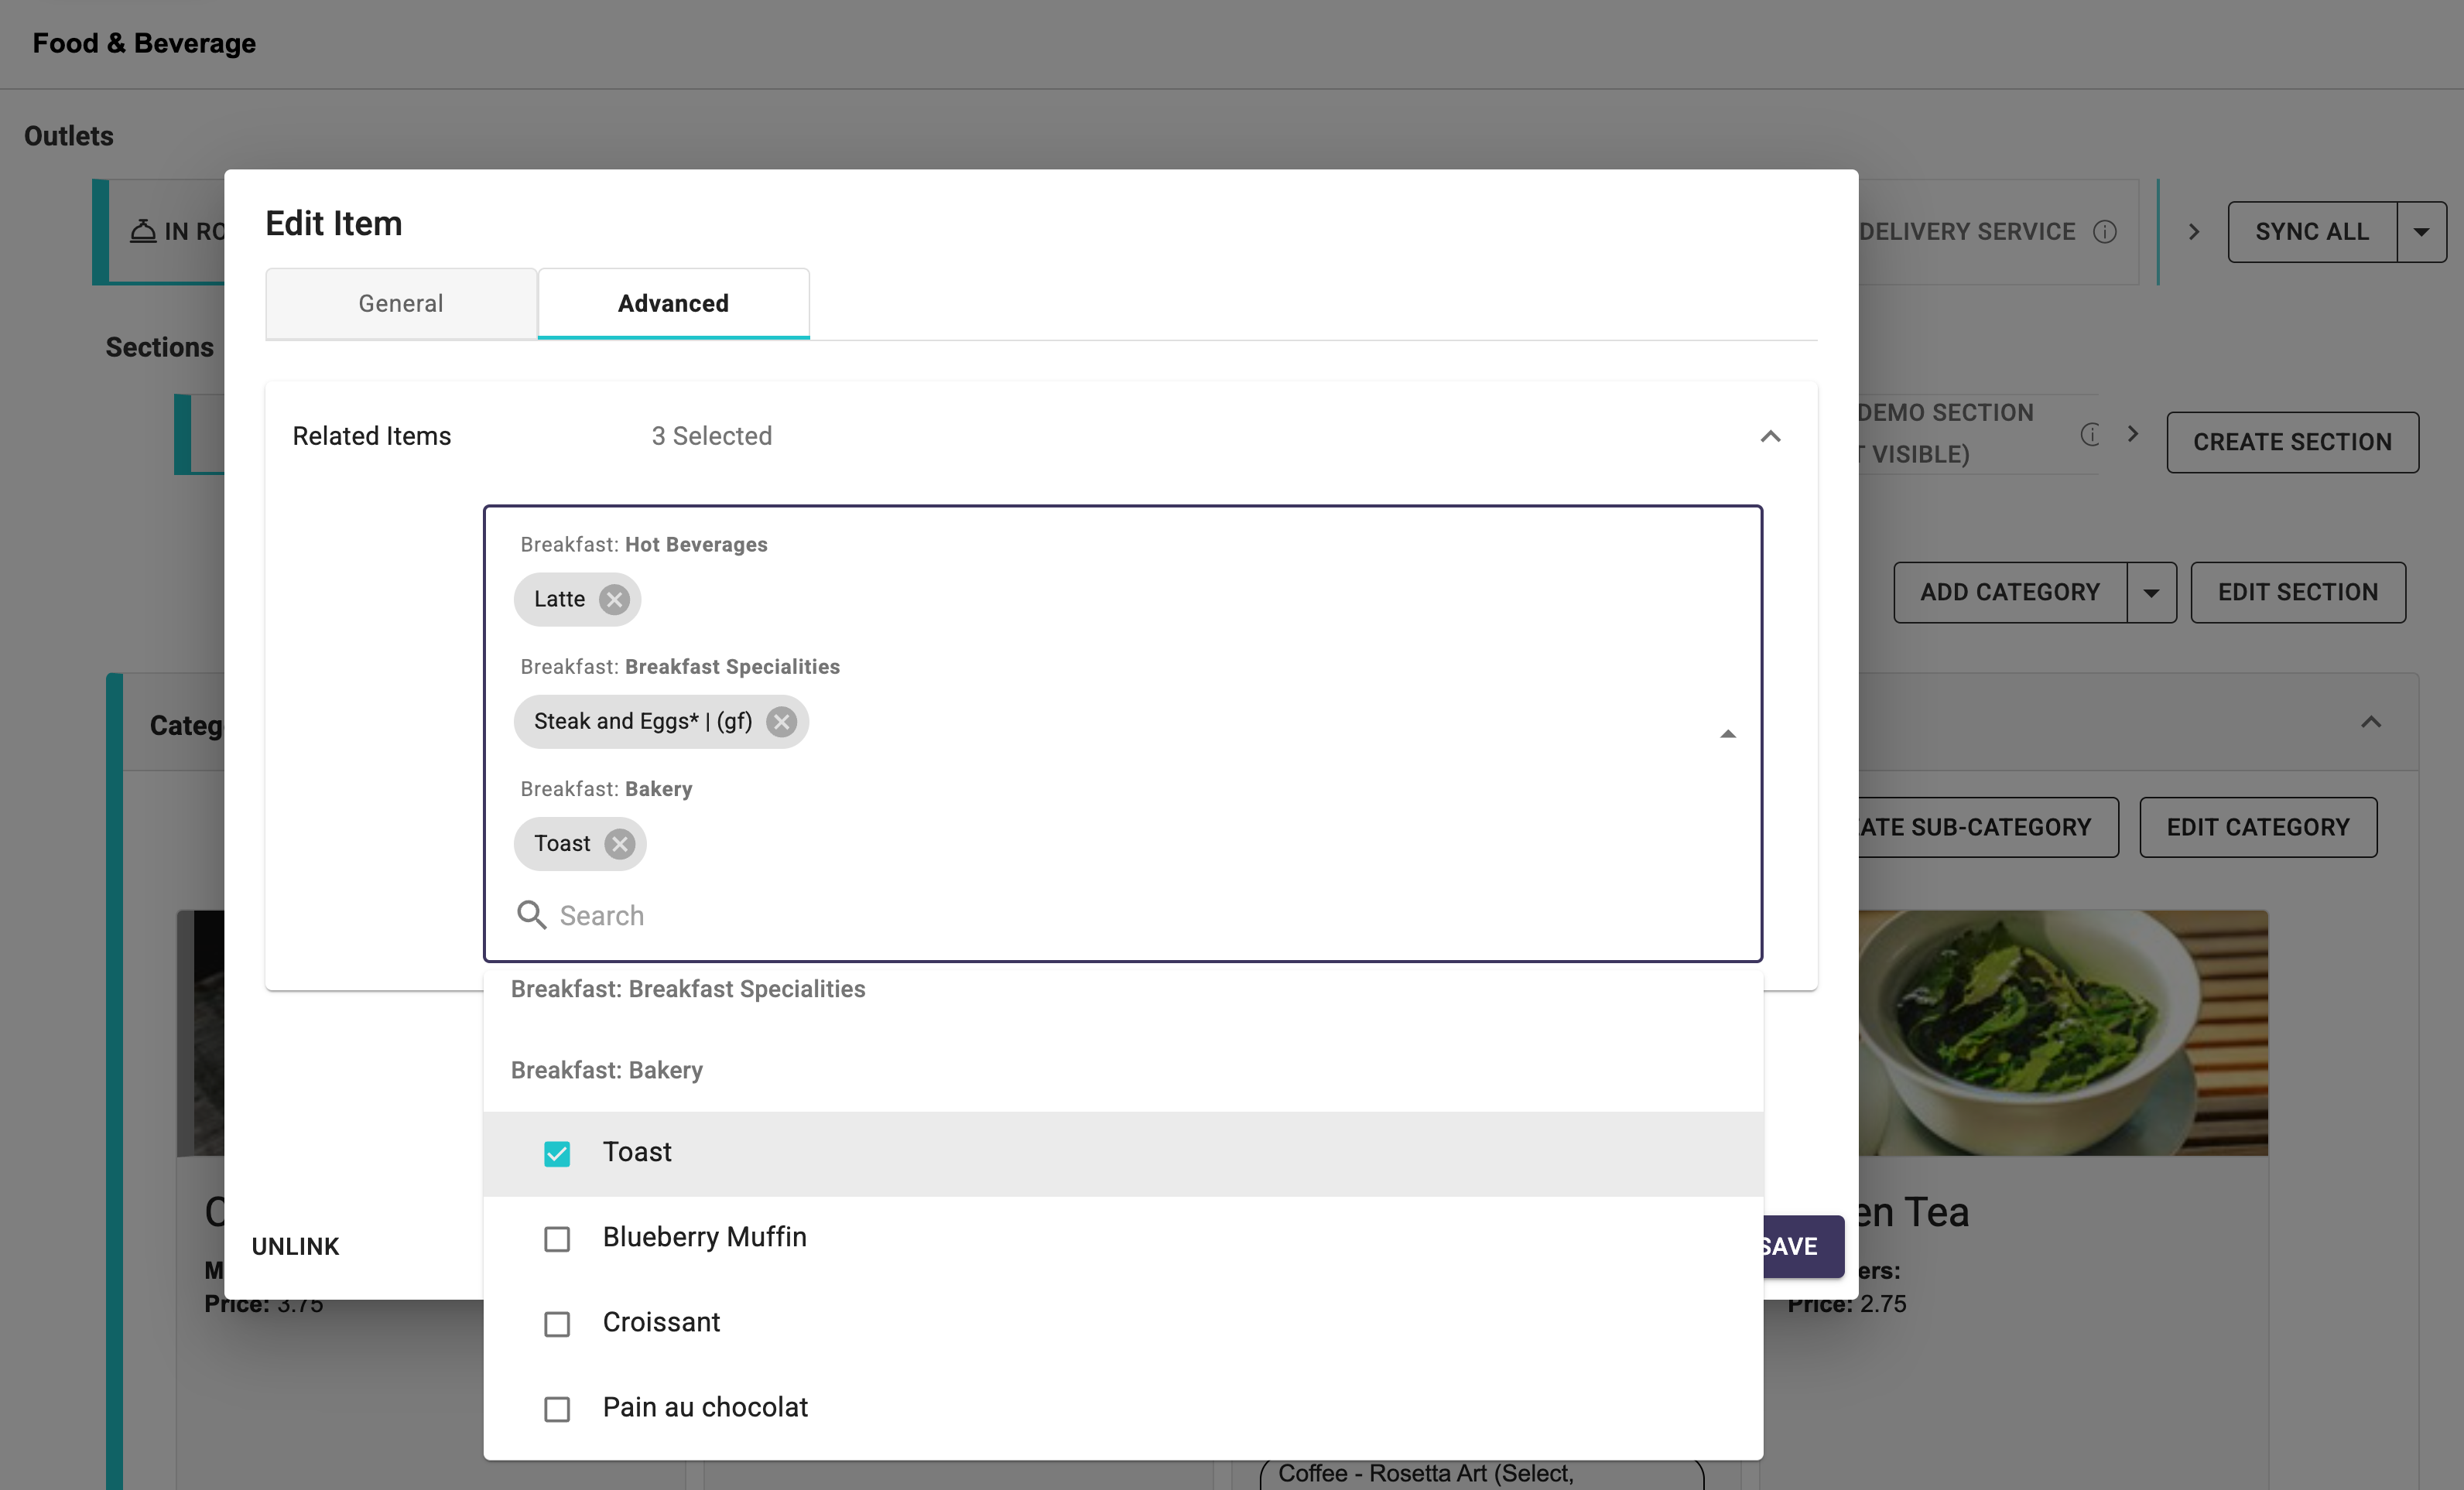This screenshot has height=1490, width=2464.
Task: Select the Advanced tab
Action: tap(673, 303)
